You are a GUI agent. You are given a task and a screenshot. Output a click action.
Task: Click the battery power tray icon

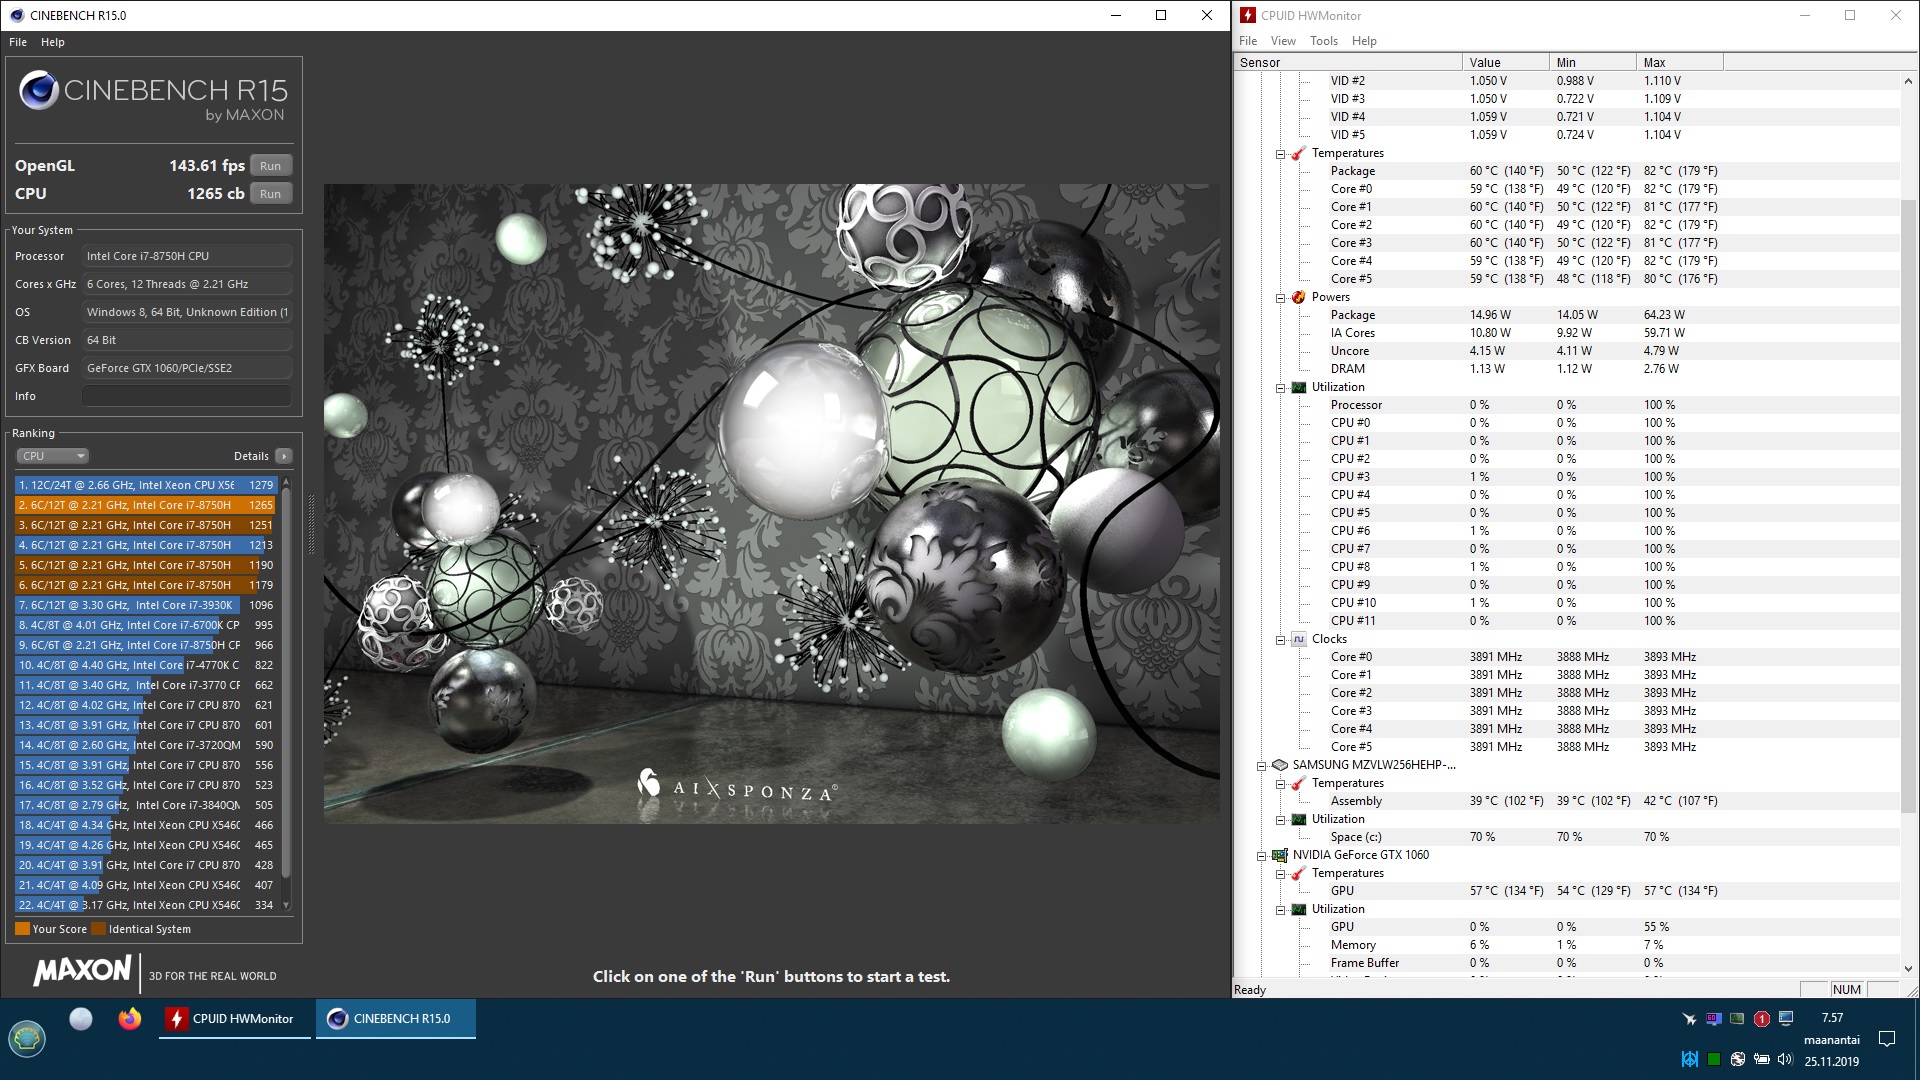[x=1761, y=1059]
